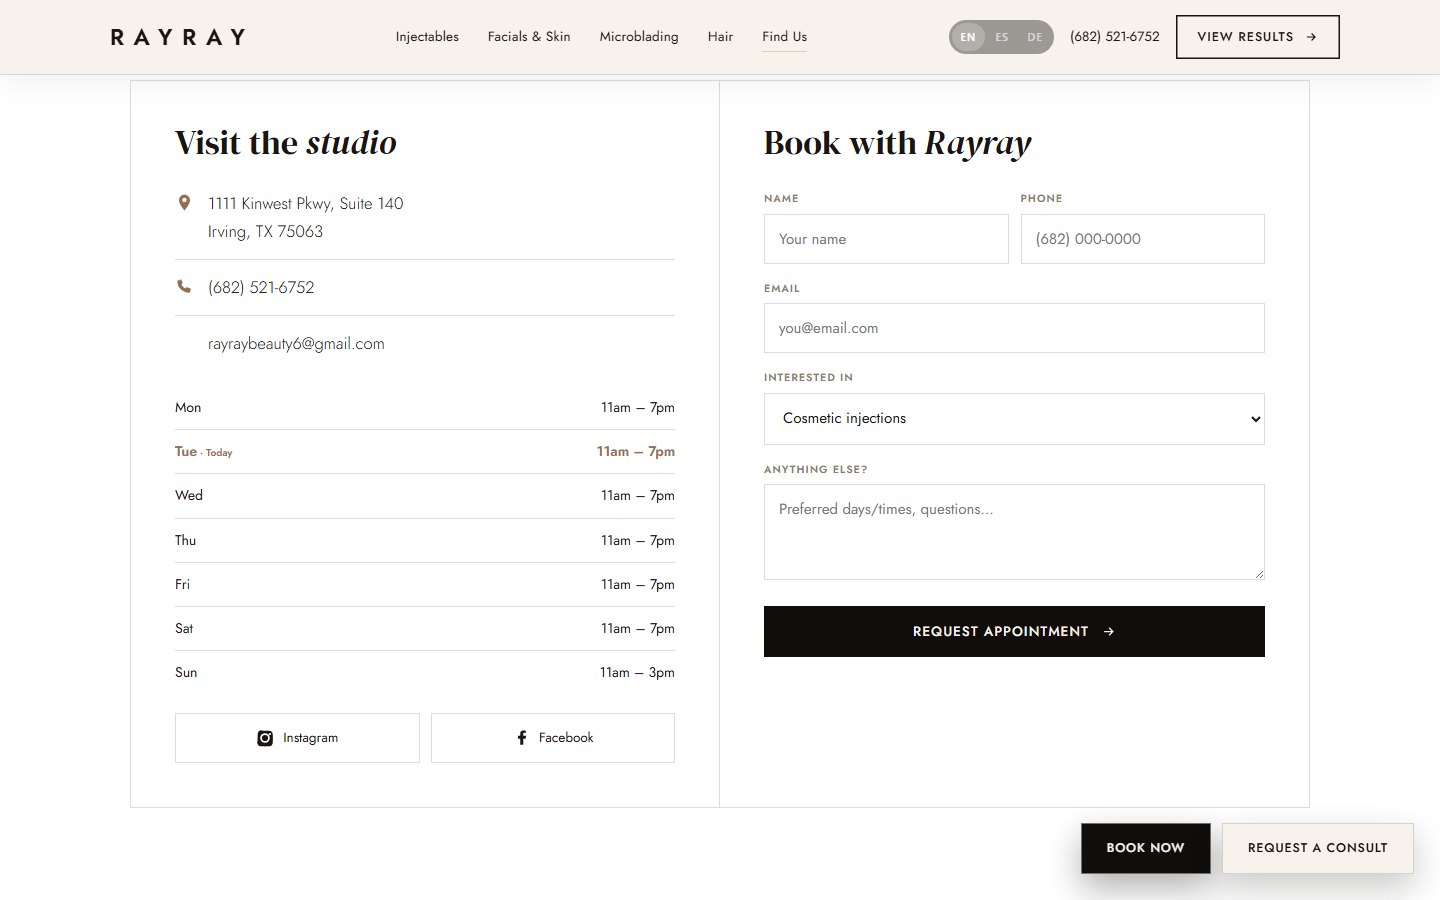Screen dimensions: 1440x900
Task: Switch language to DE
Action: tap(1035, 37)
